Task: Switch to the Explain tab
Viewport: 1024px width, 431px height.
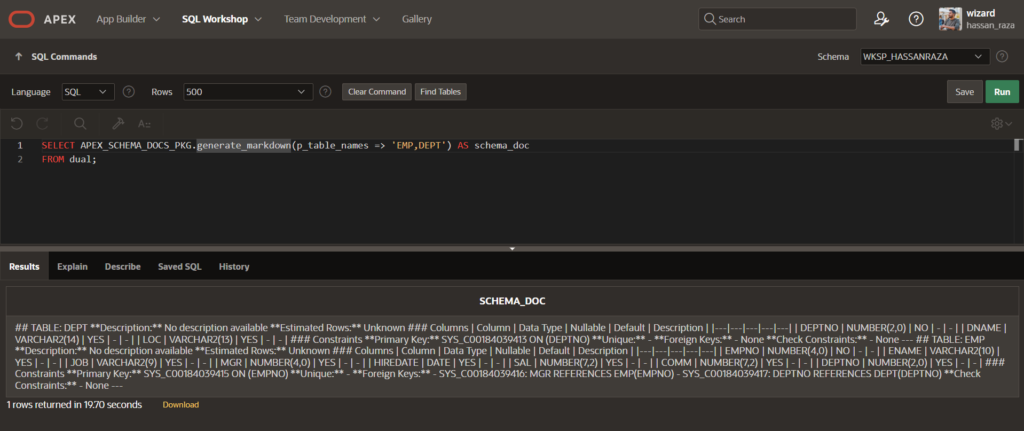Action: coord(73,267)
